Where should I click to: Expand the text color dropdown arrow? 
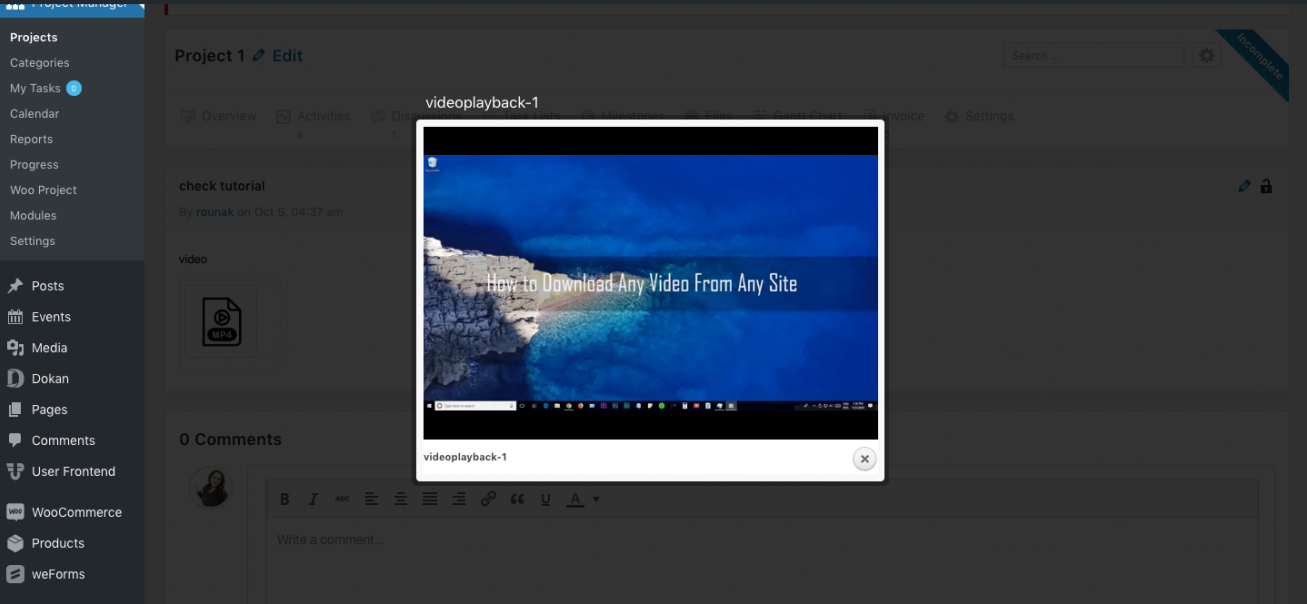(596, 499)
